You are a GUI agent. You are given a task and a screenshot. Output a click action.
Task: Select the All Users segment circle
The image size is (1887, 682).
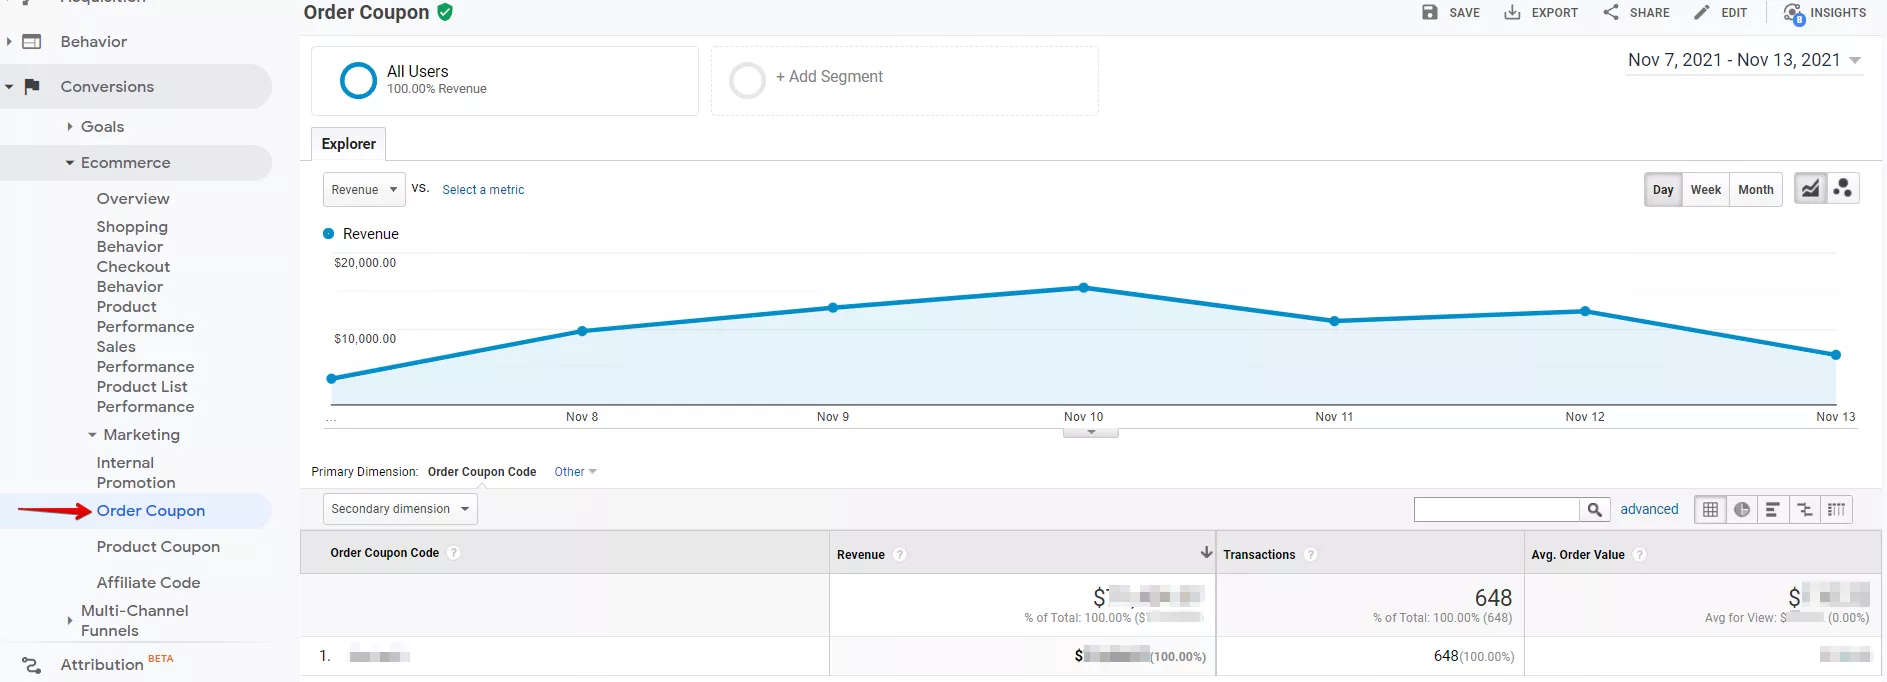point(358,80)
